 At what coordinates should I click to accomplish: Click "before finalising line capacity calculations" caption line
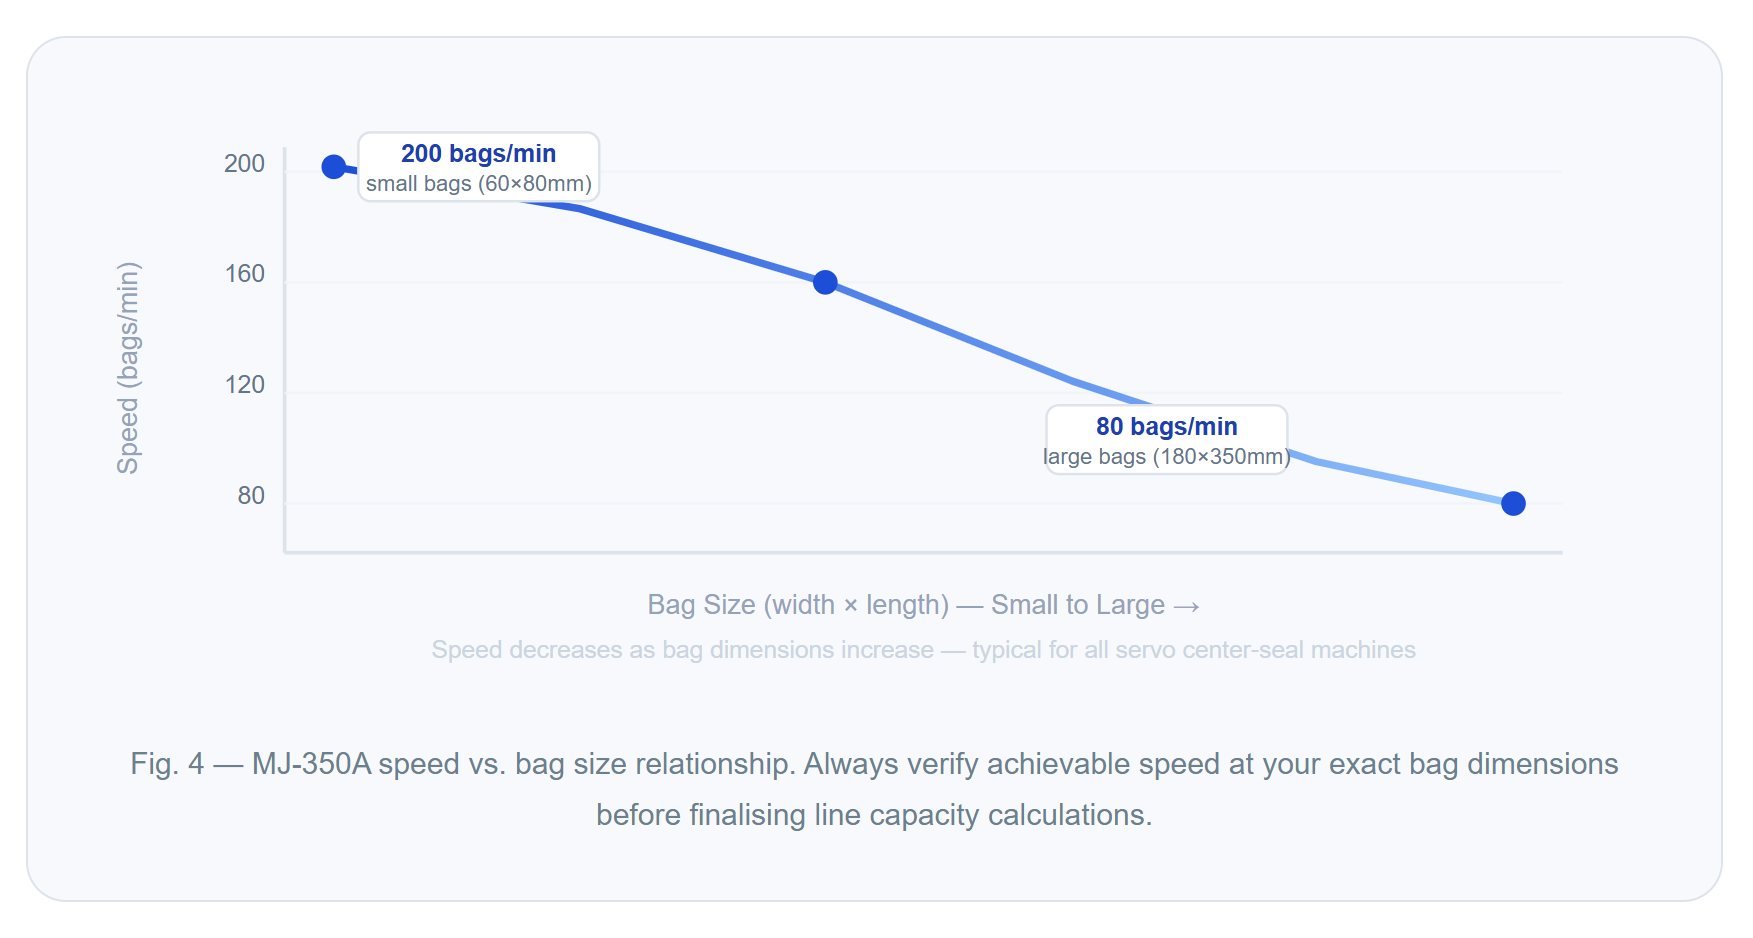[873, 815]
